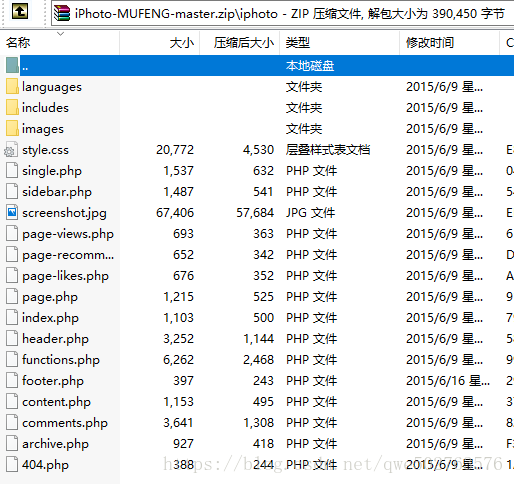Click the page-recomm... file icon
The width and height of the screenshot is (514, 484).
click(12, 254)
